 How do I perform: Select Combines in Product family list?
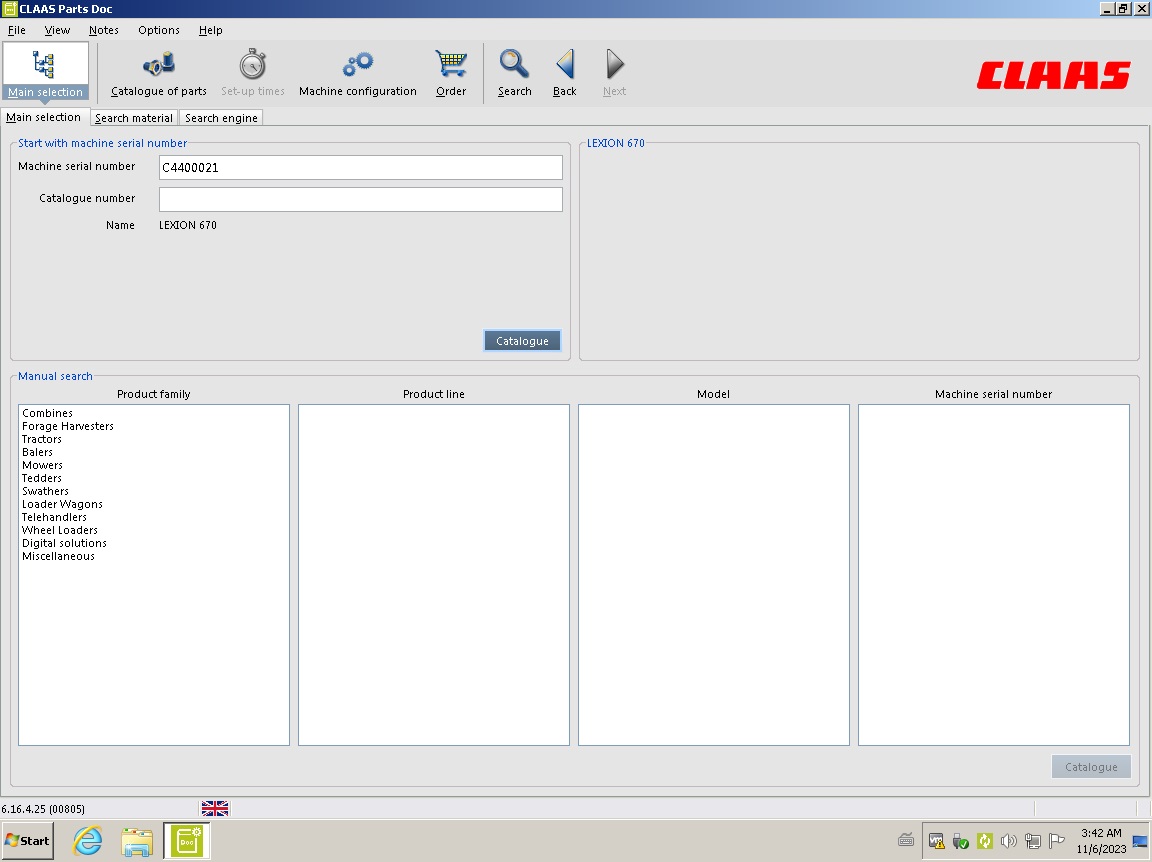47,413
